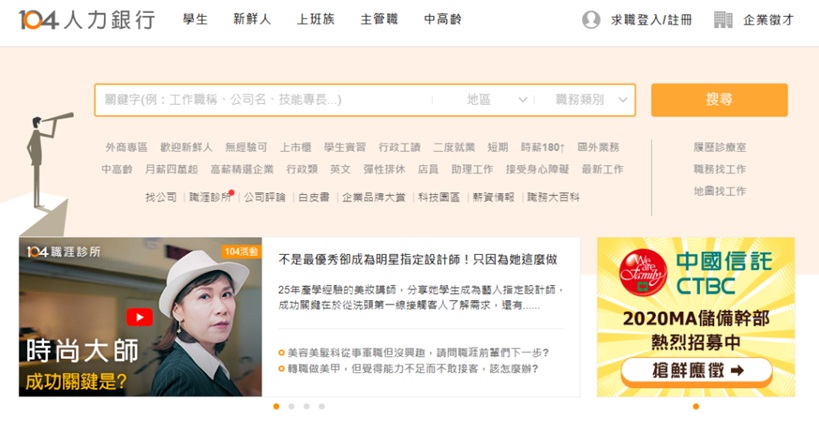This screenshot has width=819, height=433.
Task: Expand the 地區 dropdown
Action: 497,100
